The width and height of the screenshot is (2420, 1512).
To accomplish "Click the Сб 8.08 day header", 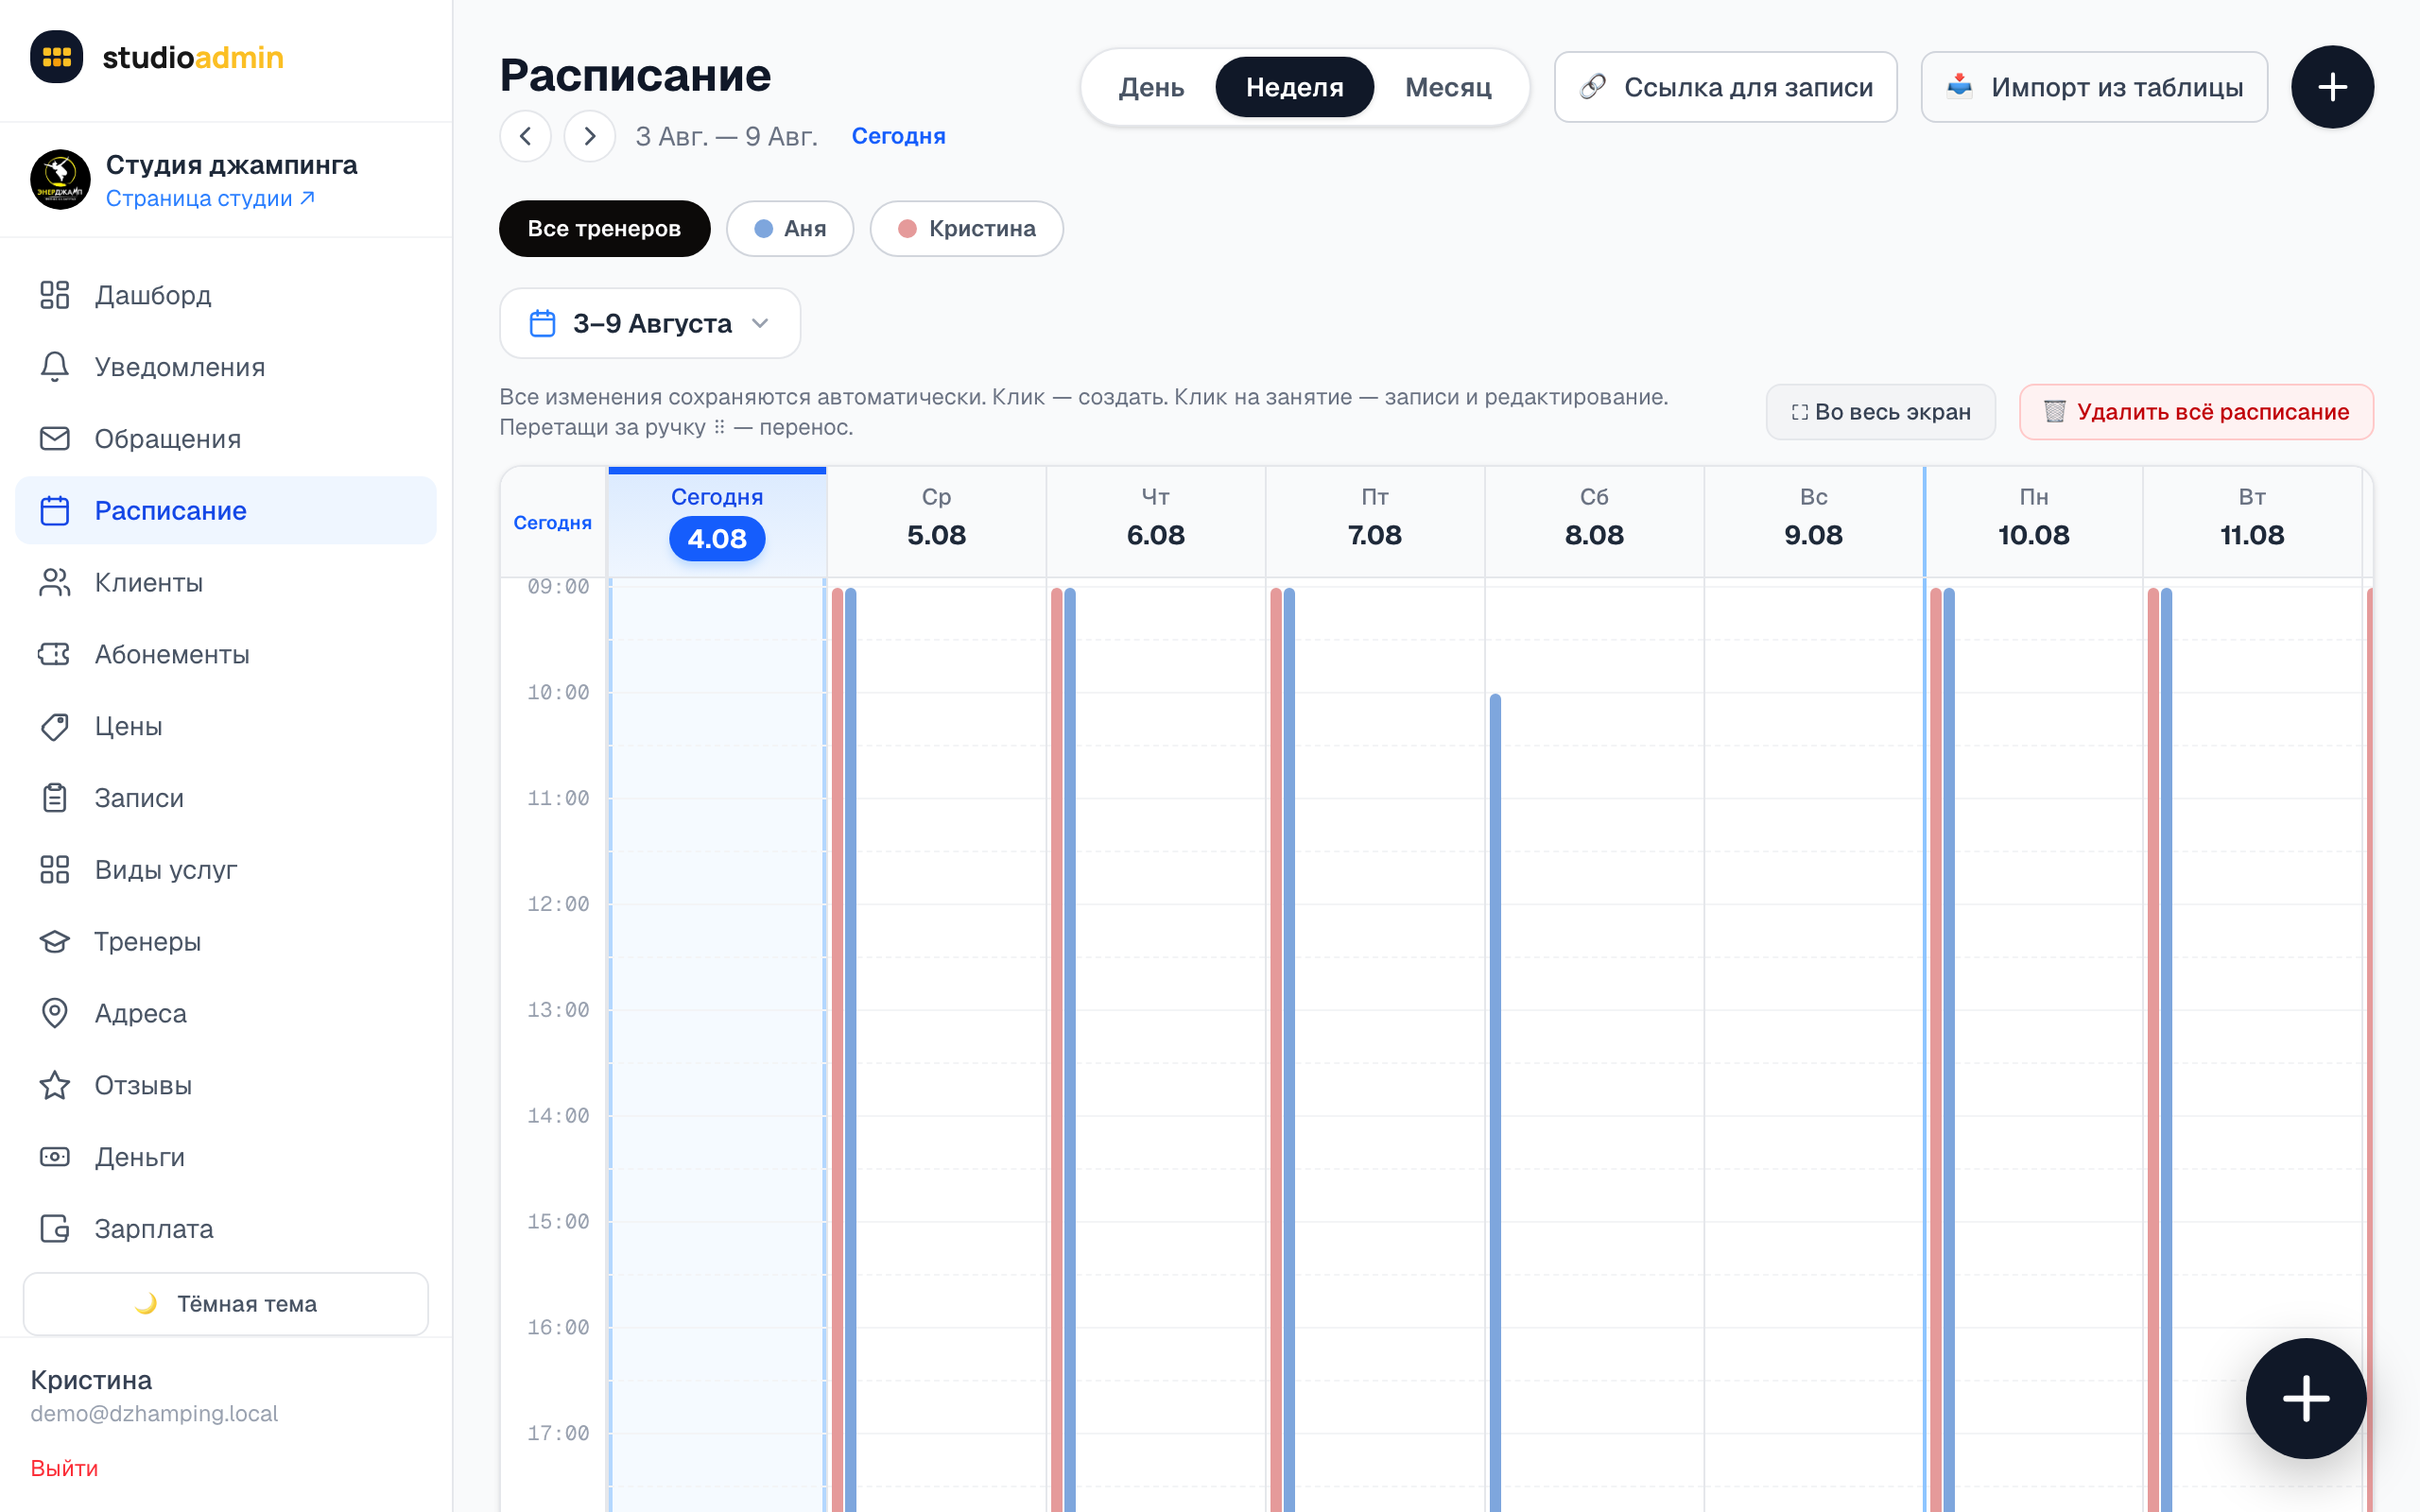I will pyautogui.click(x=1594, y=522).
